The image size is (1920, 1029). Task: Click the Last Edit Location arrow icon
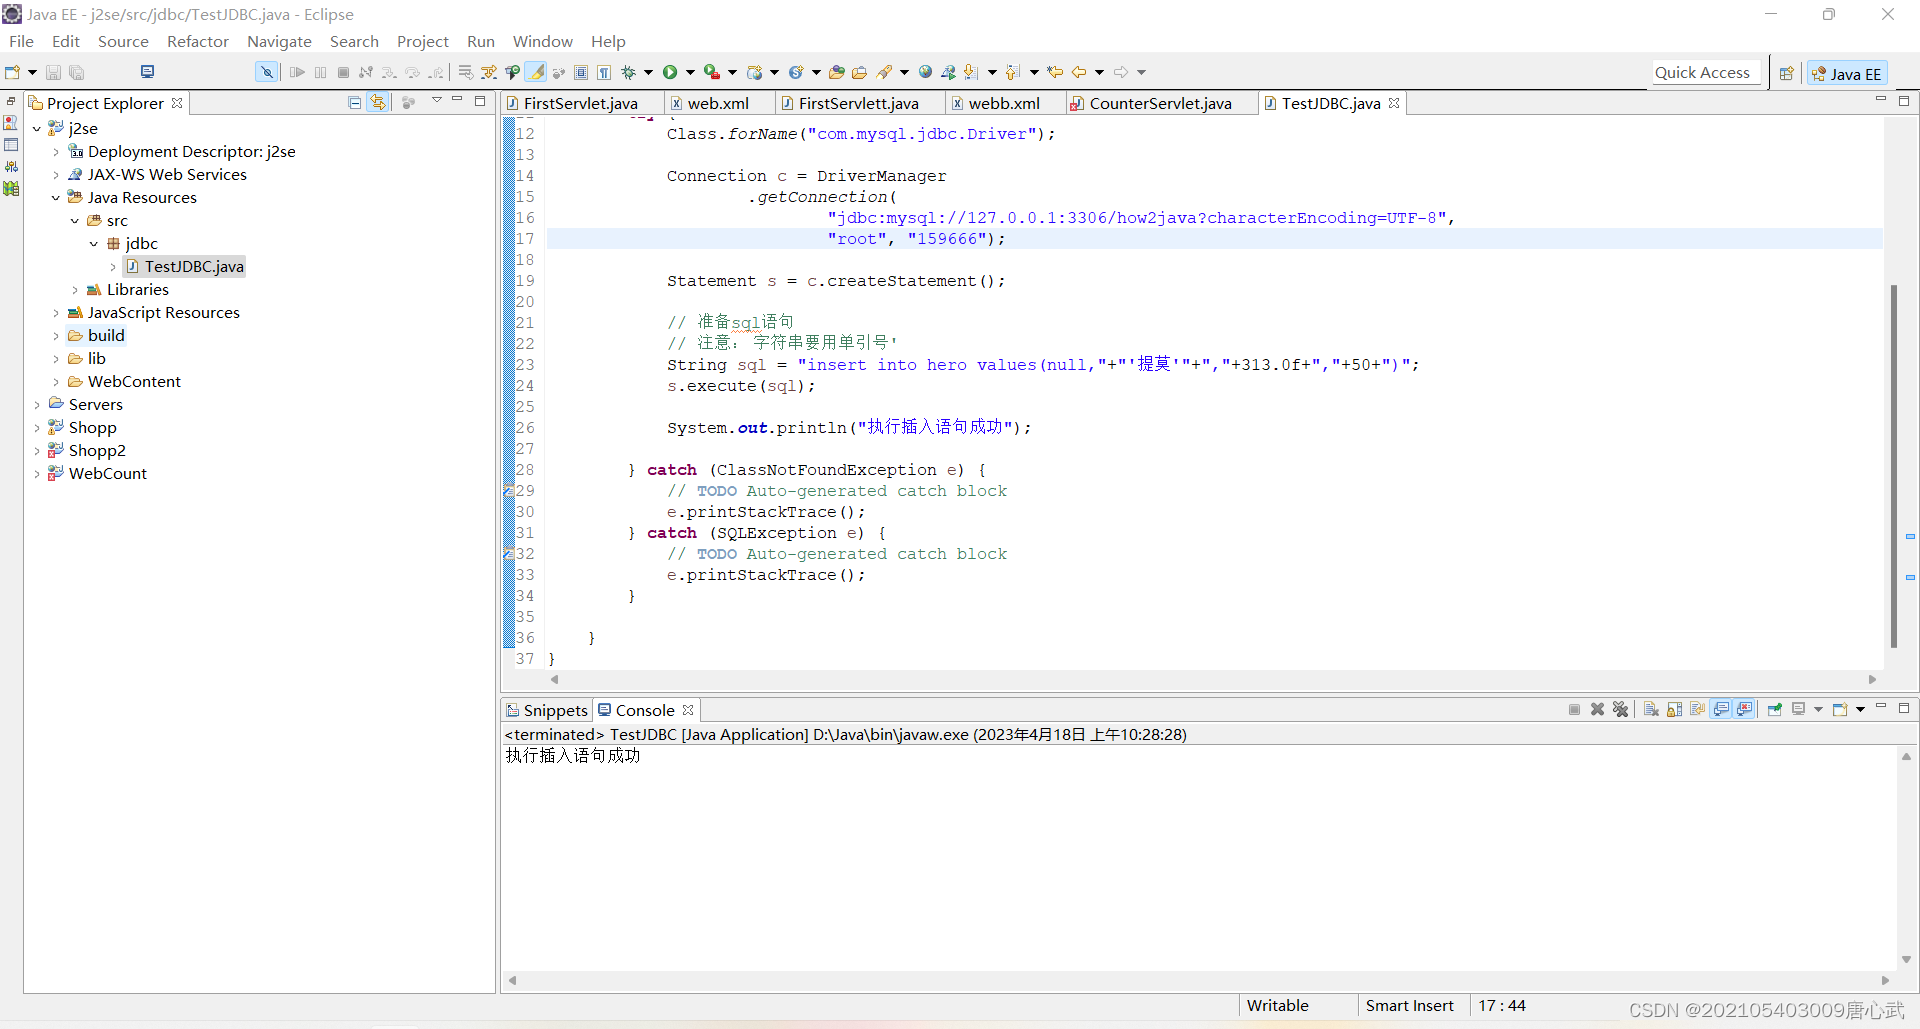[x=1055, y=72]
